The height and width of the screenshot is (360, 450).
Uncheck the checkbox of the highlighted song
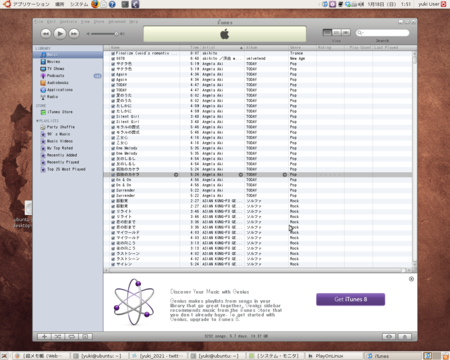(113, 175)
